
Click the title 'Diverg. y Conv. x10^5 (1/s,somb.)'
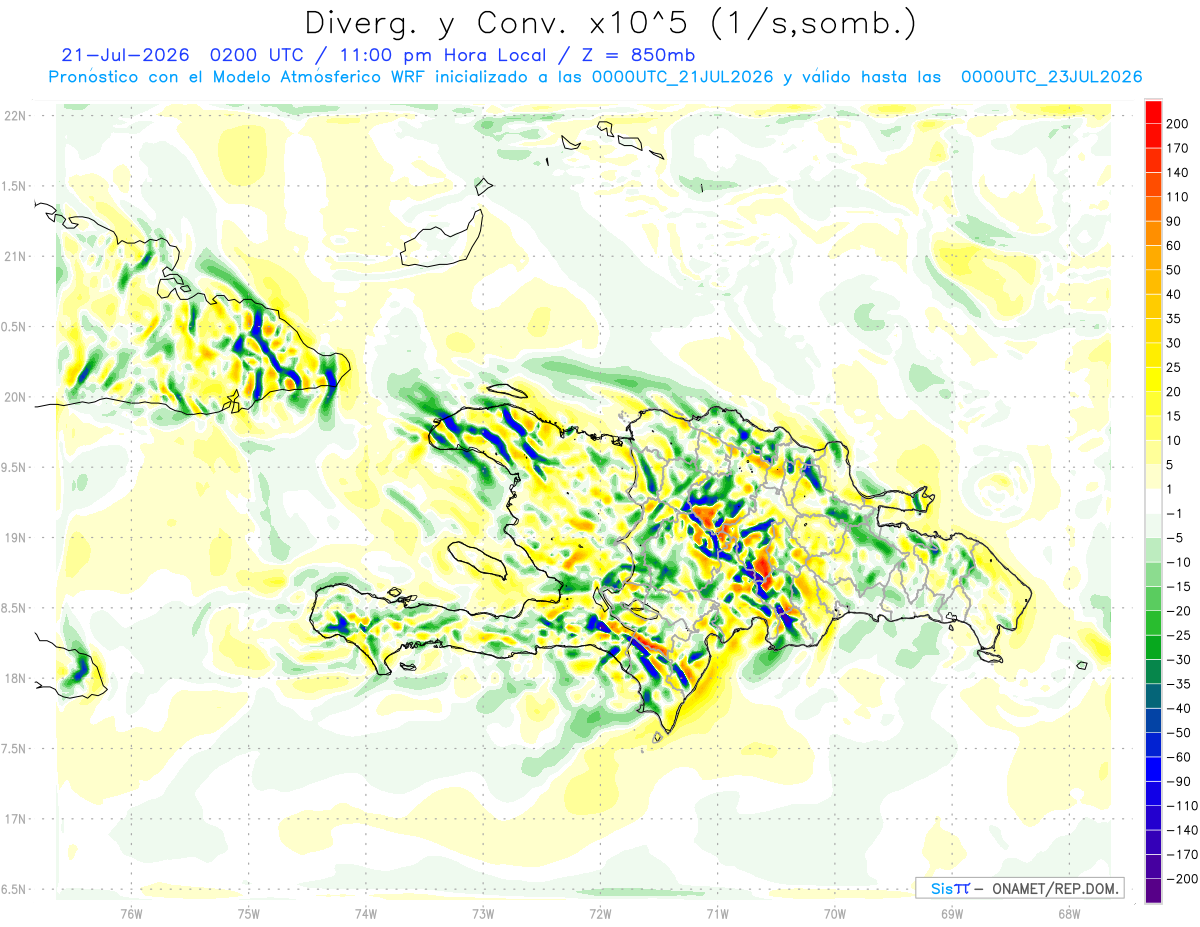tap(609, 23)
